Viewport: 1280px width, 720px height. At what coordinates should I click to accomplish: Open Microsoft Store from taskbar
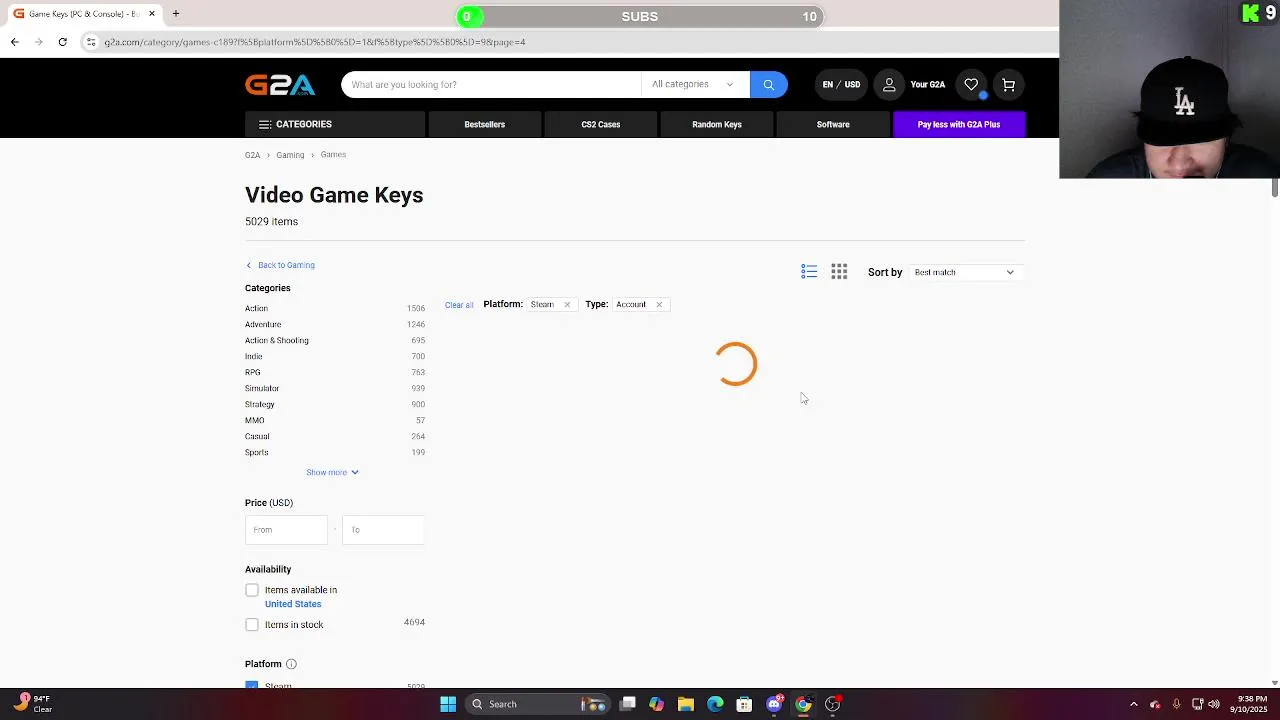(744, 704)
